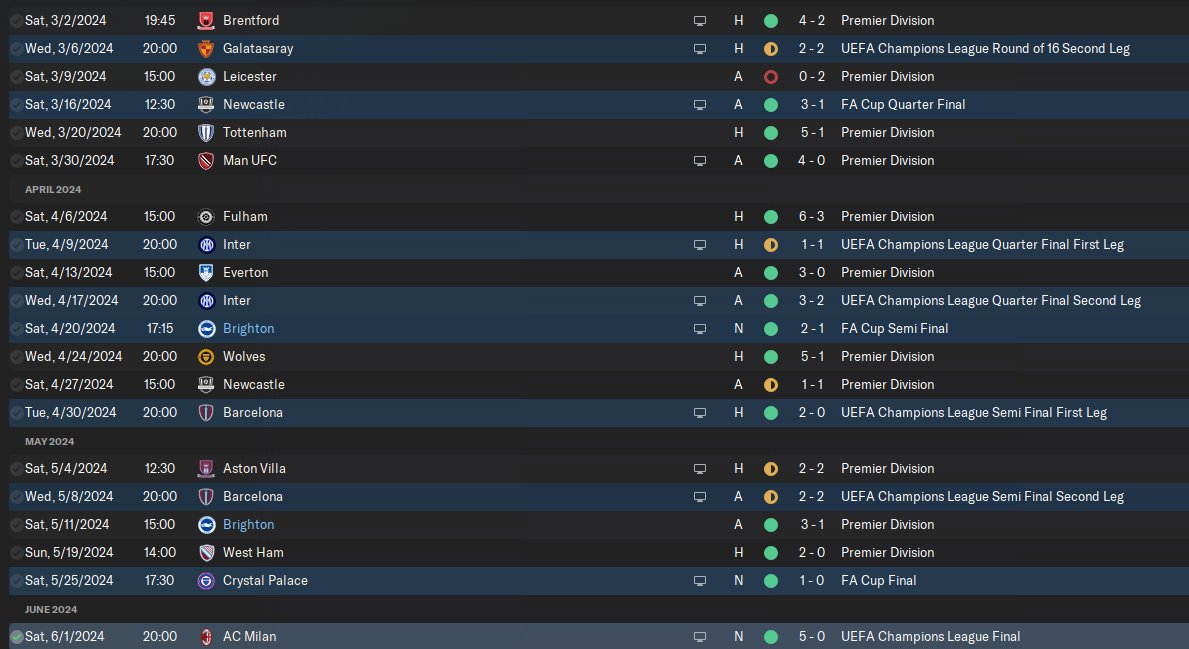Open Brighton link on 5/11/2024 fixture

pyautogui.click(x=249, y=525)
